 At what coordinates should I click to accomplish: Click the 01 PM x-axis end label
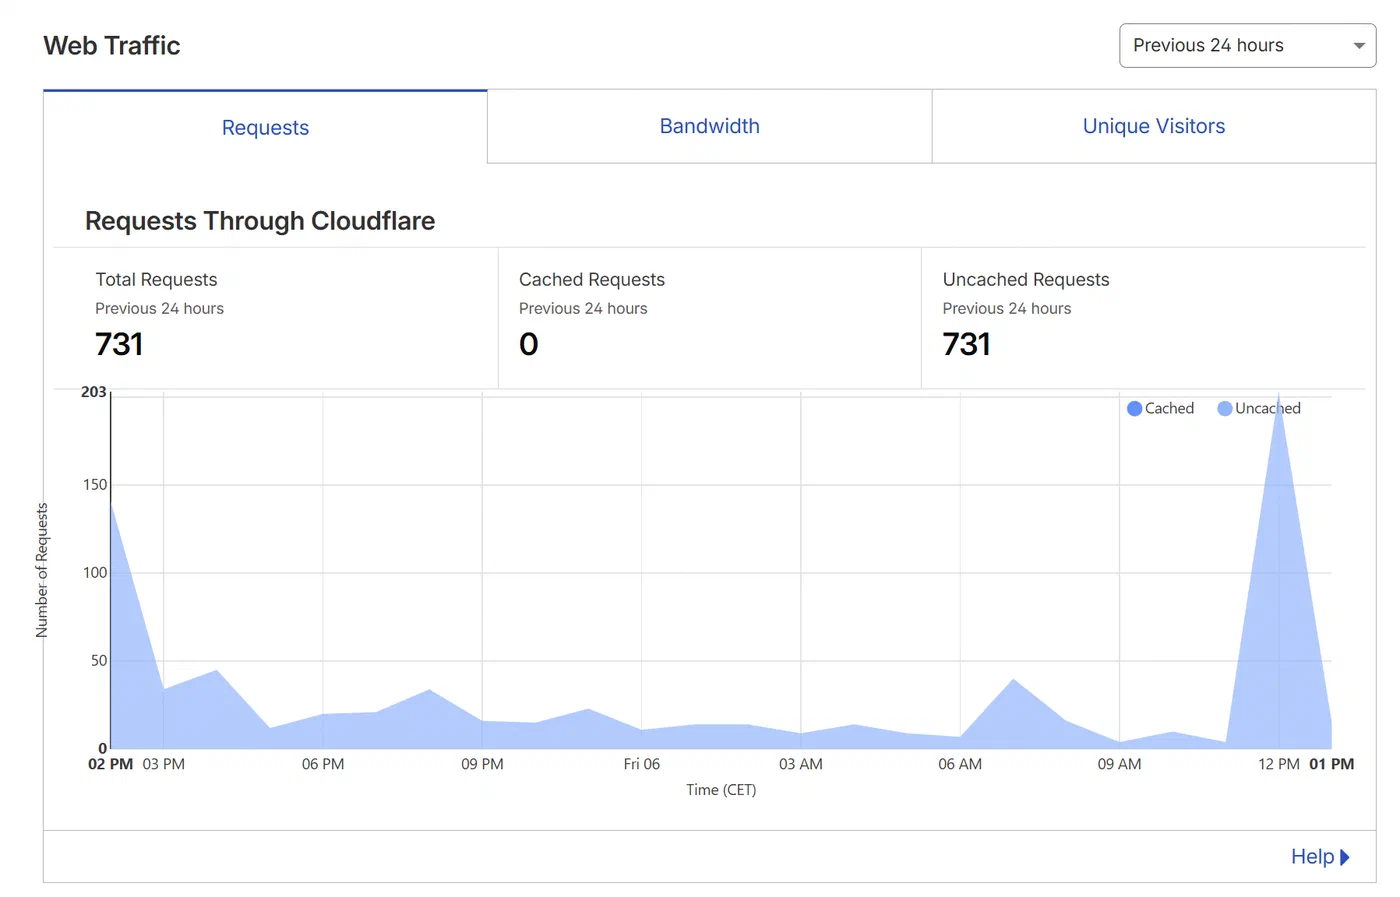point(1331,764)
